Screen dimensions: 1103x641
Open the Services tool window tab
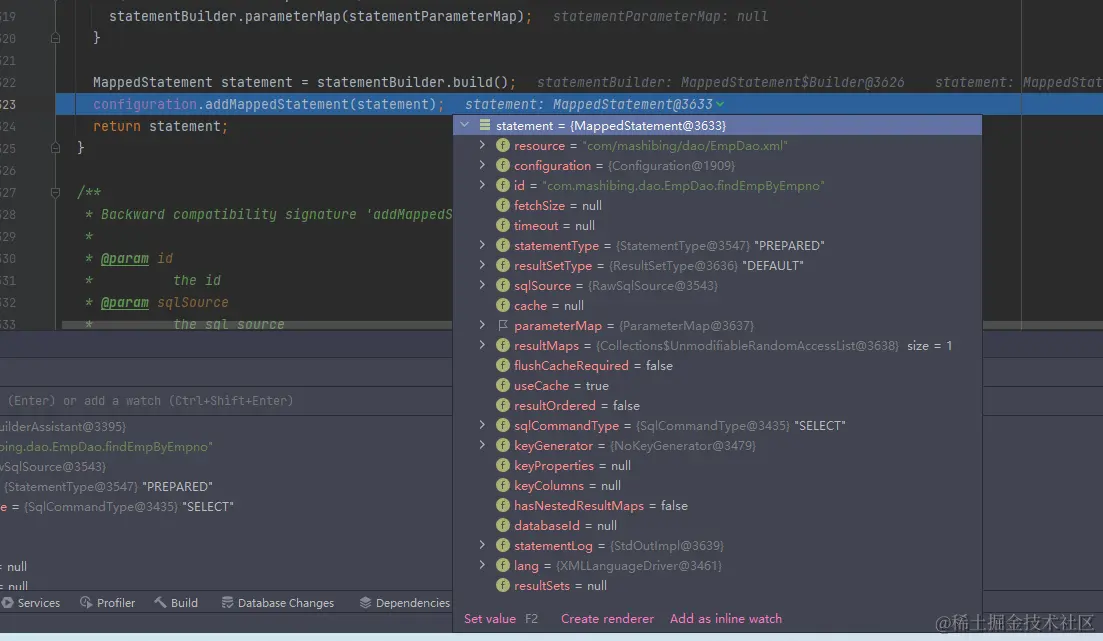[x=31, y=603]
